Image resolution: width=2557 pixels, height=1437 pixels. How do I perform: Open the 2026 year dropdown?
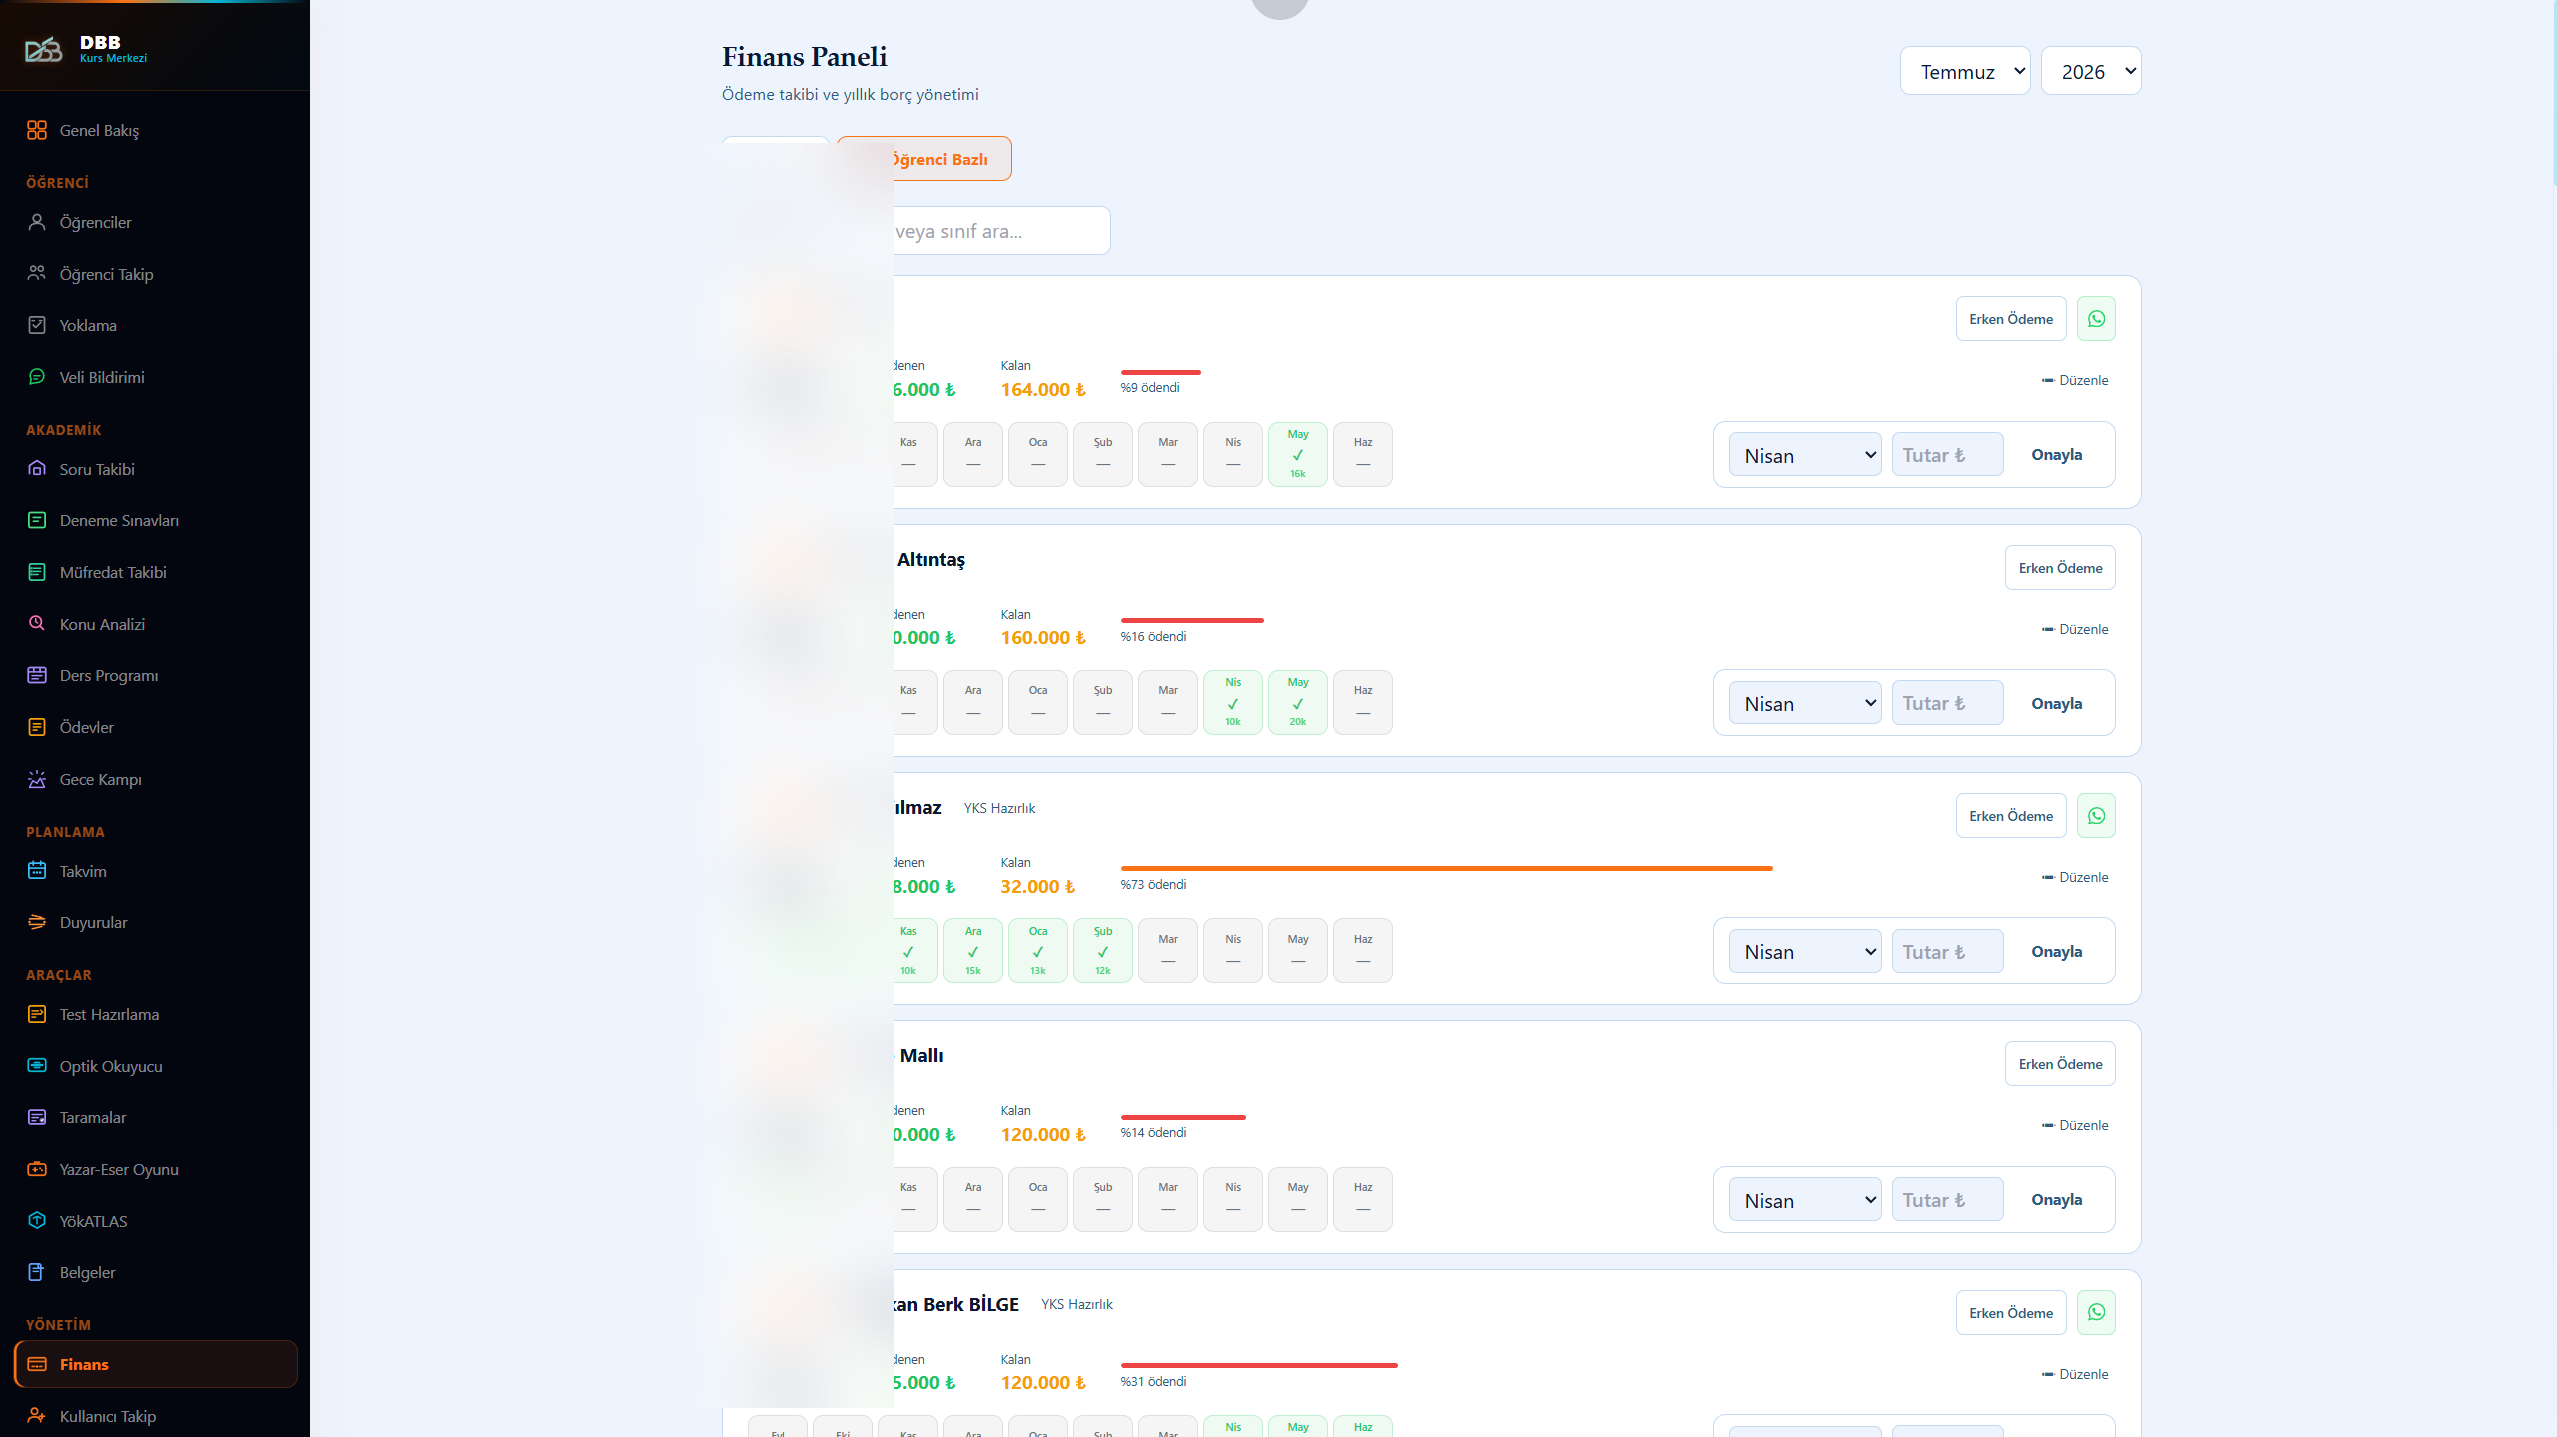coord(2091,71)
